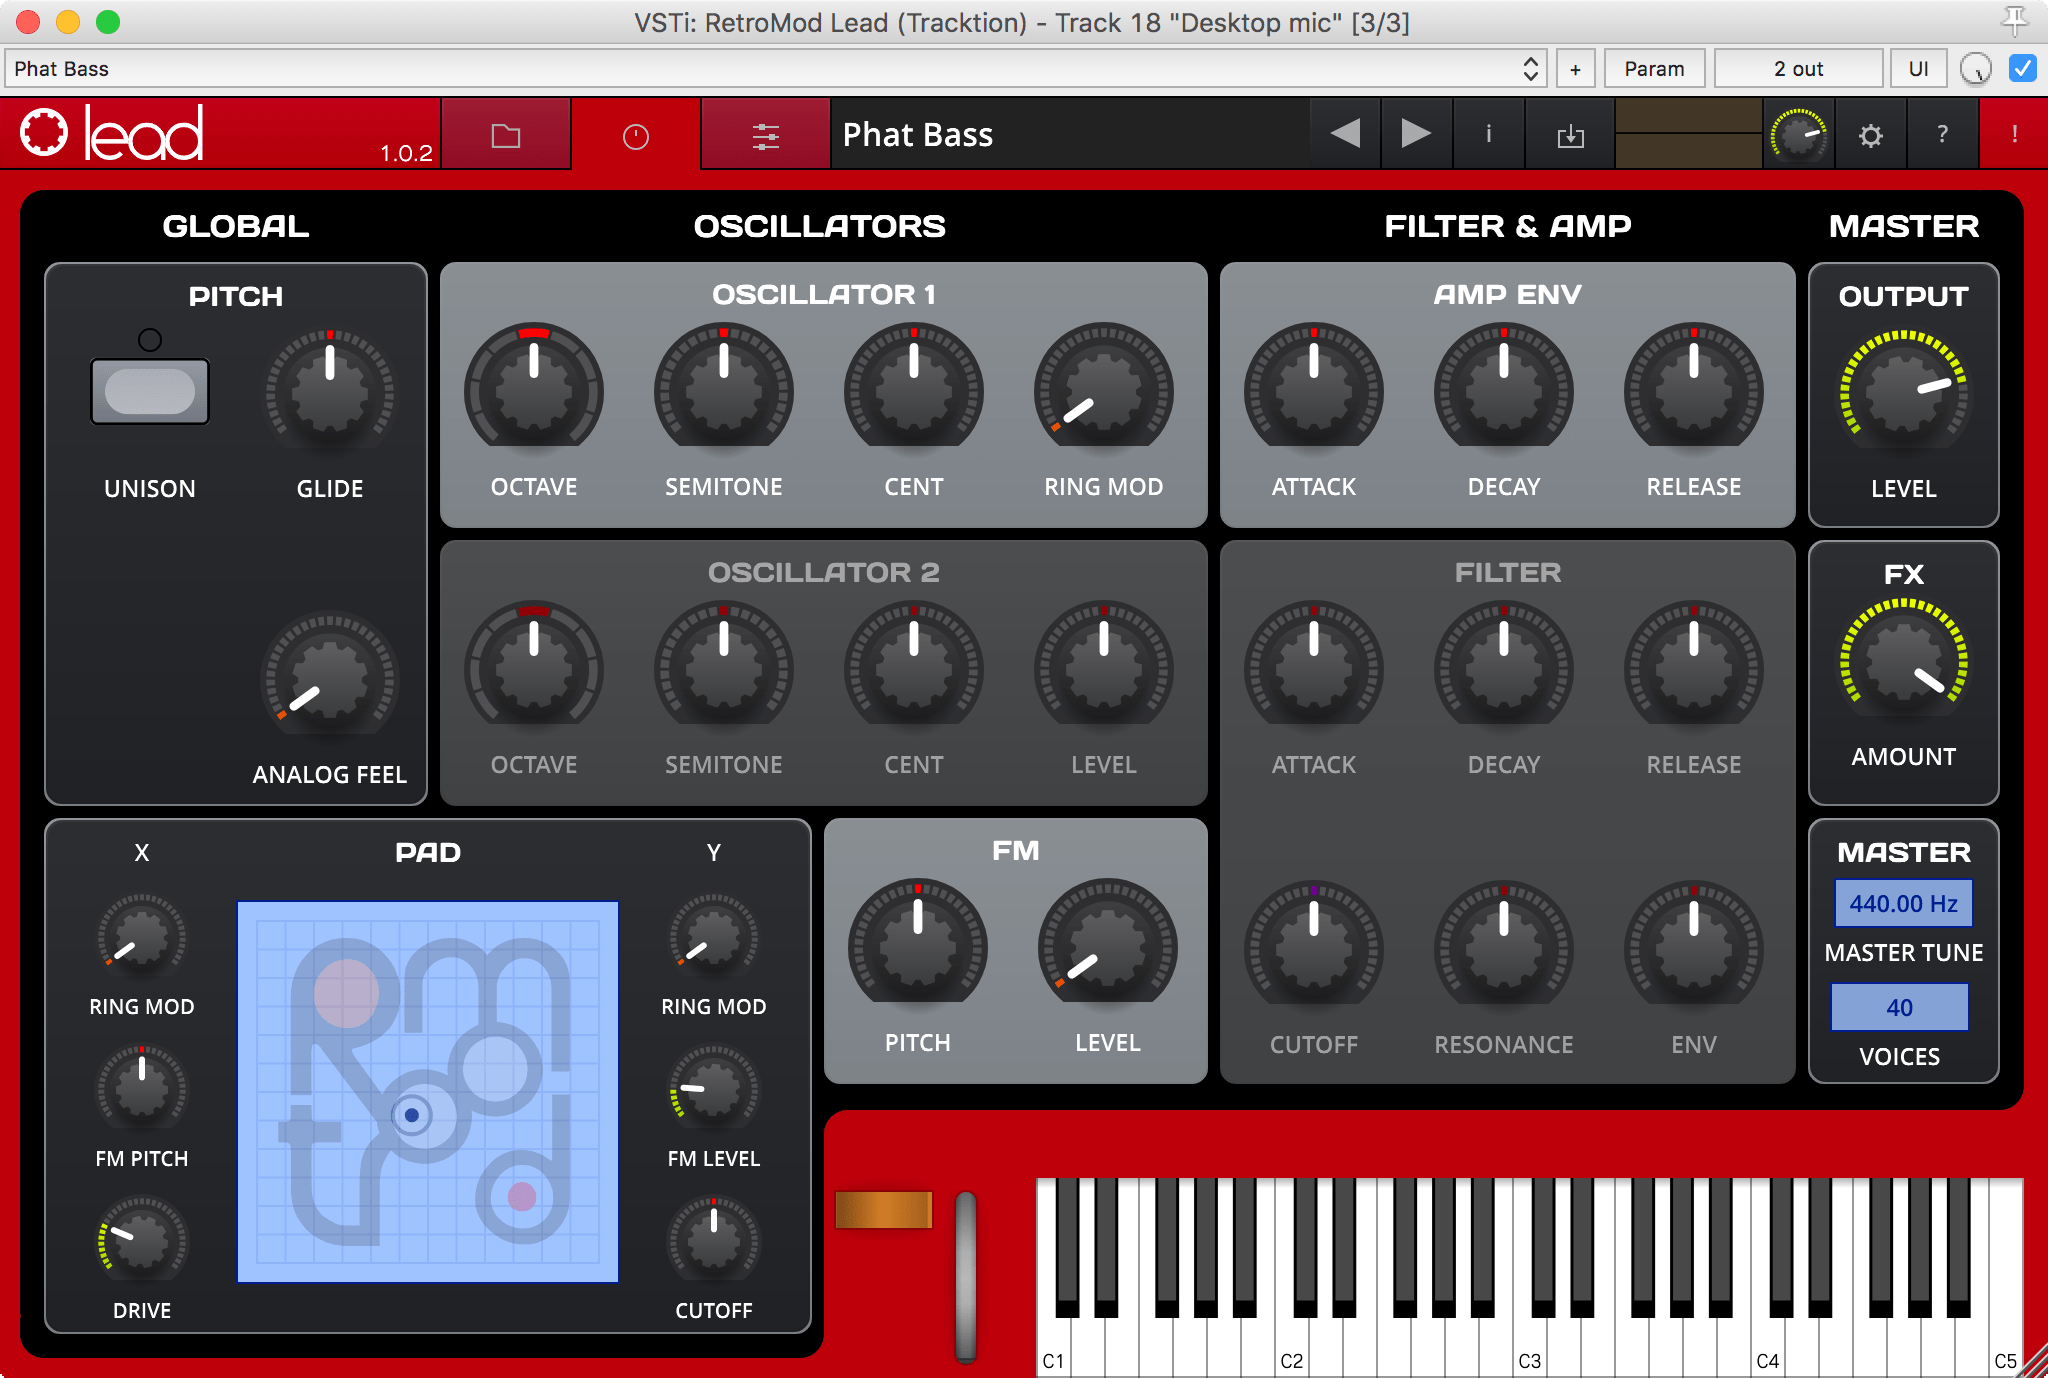Image resolution: width=2048 pixels, height=1378 pixels.
Task: Click pad X FM PITCH knob
Action: (142, 1089)
